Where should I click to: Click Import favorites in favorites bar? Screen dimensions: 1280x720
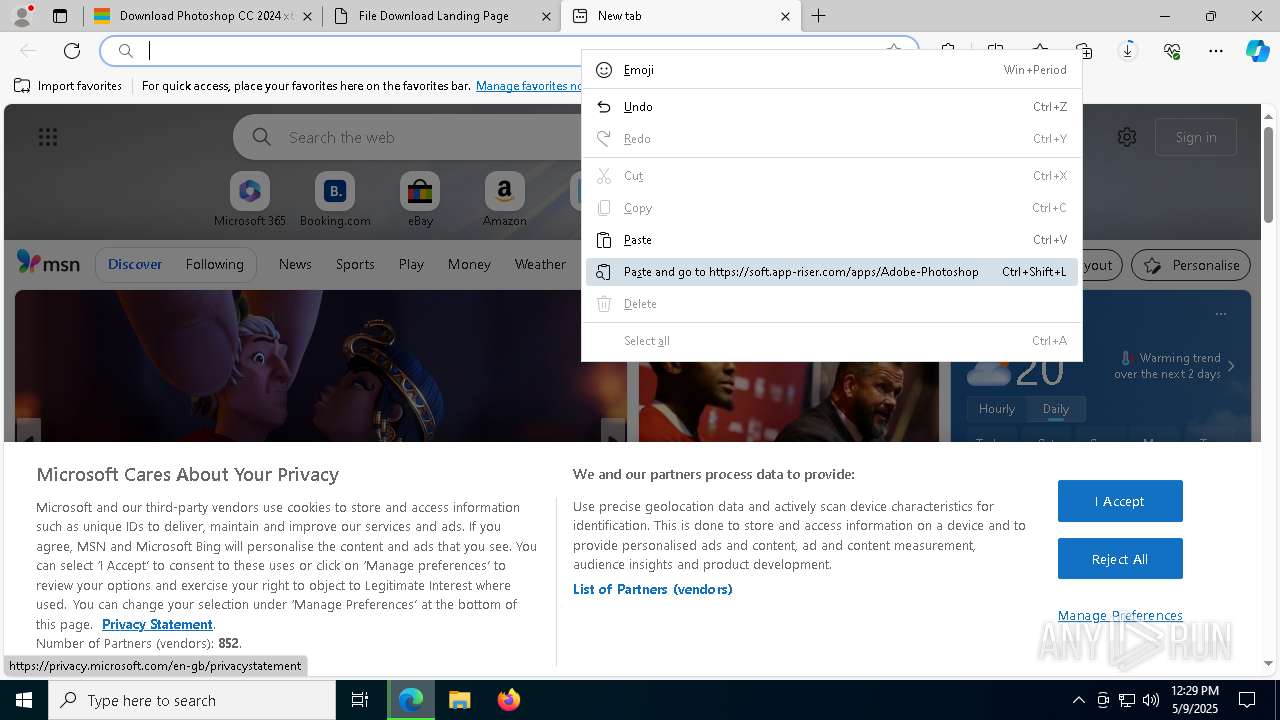[68, 86]
